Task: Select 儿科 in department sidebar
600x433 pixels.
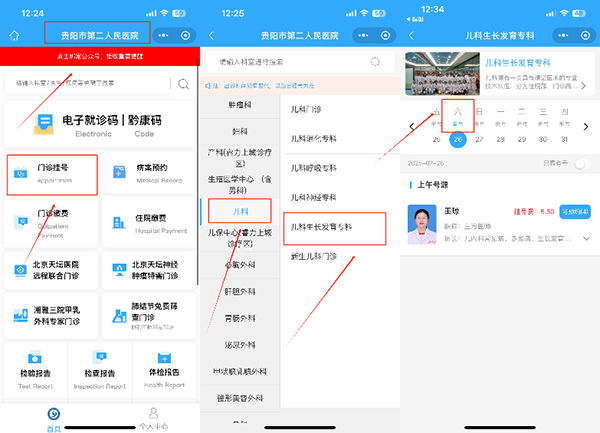Action: tap(240, 211)
